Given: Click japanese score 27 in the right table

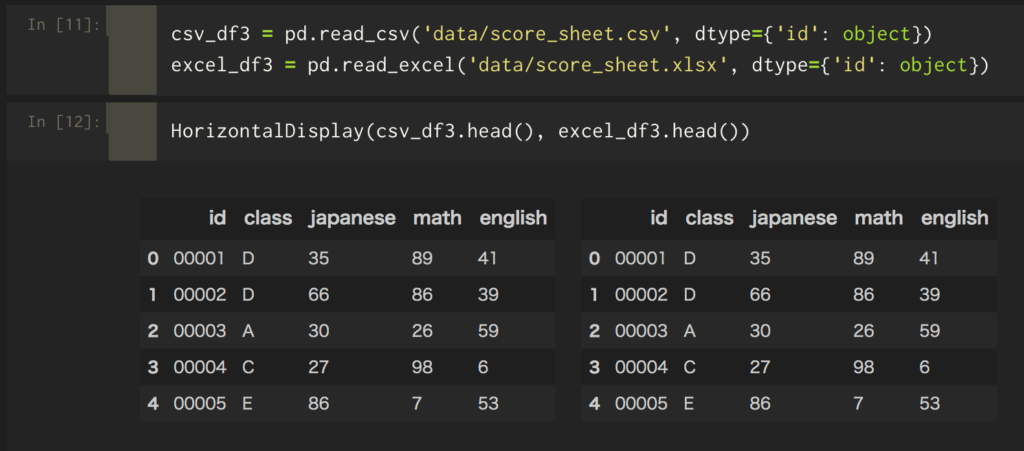Looking at the screenshot, I should [x=760, y=367].
